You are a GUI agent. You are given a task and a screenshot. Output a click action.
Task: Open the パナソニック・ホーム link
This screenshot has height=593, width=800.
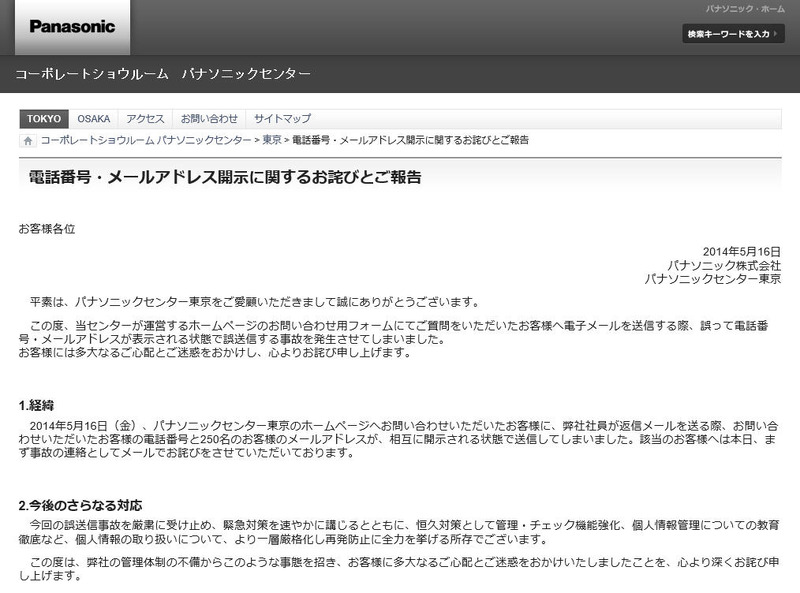(745, 9)
